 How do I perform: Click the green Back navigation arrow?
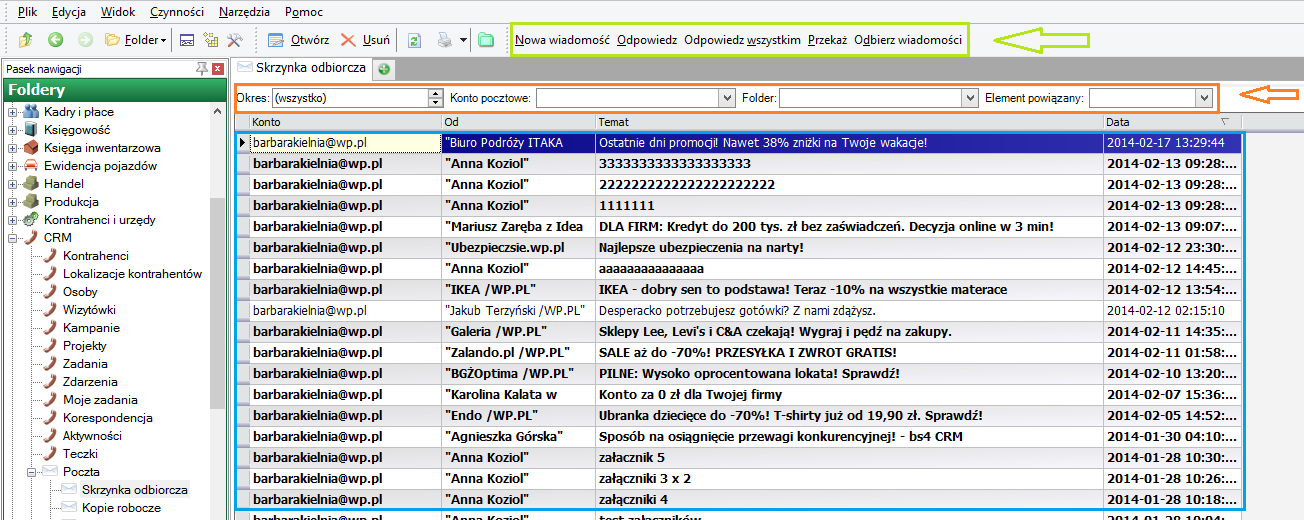(x=55, y=40)
